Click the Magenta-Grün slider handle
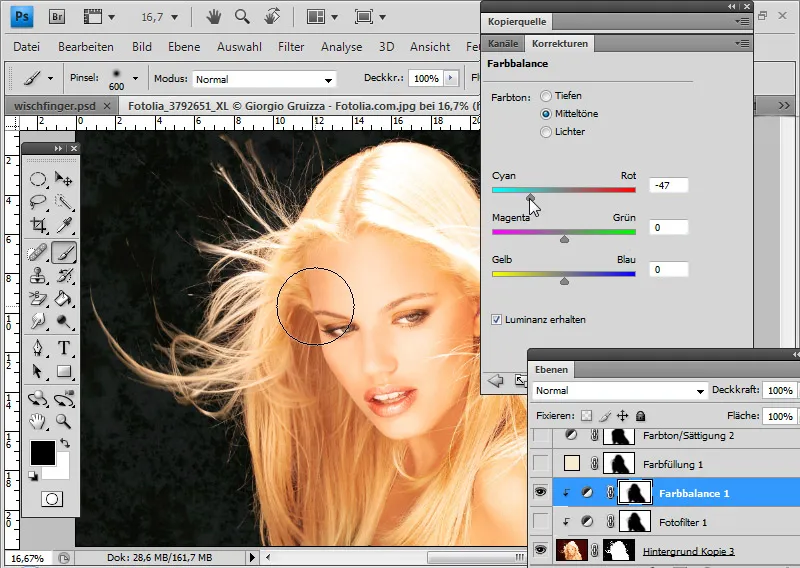This screenshot has width=800, height=568. pyautogui.click(x=564, y=239)
